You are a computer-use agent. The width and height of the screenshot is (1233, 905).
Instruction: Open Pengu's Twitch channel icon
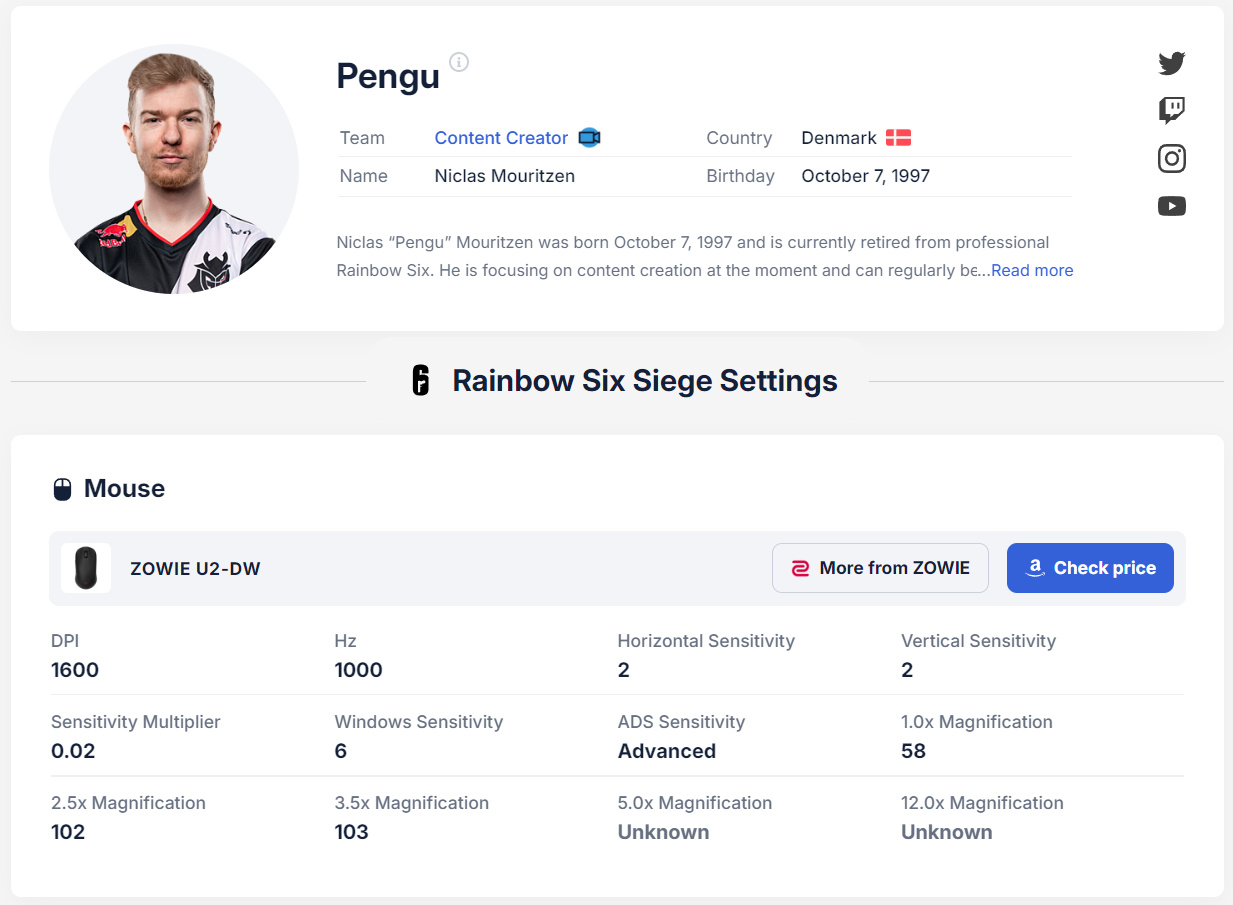point(1172,110)
